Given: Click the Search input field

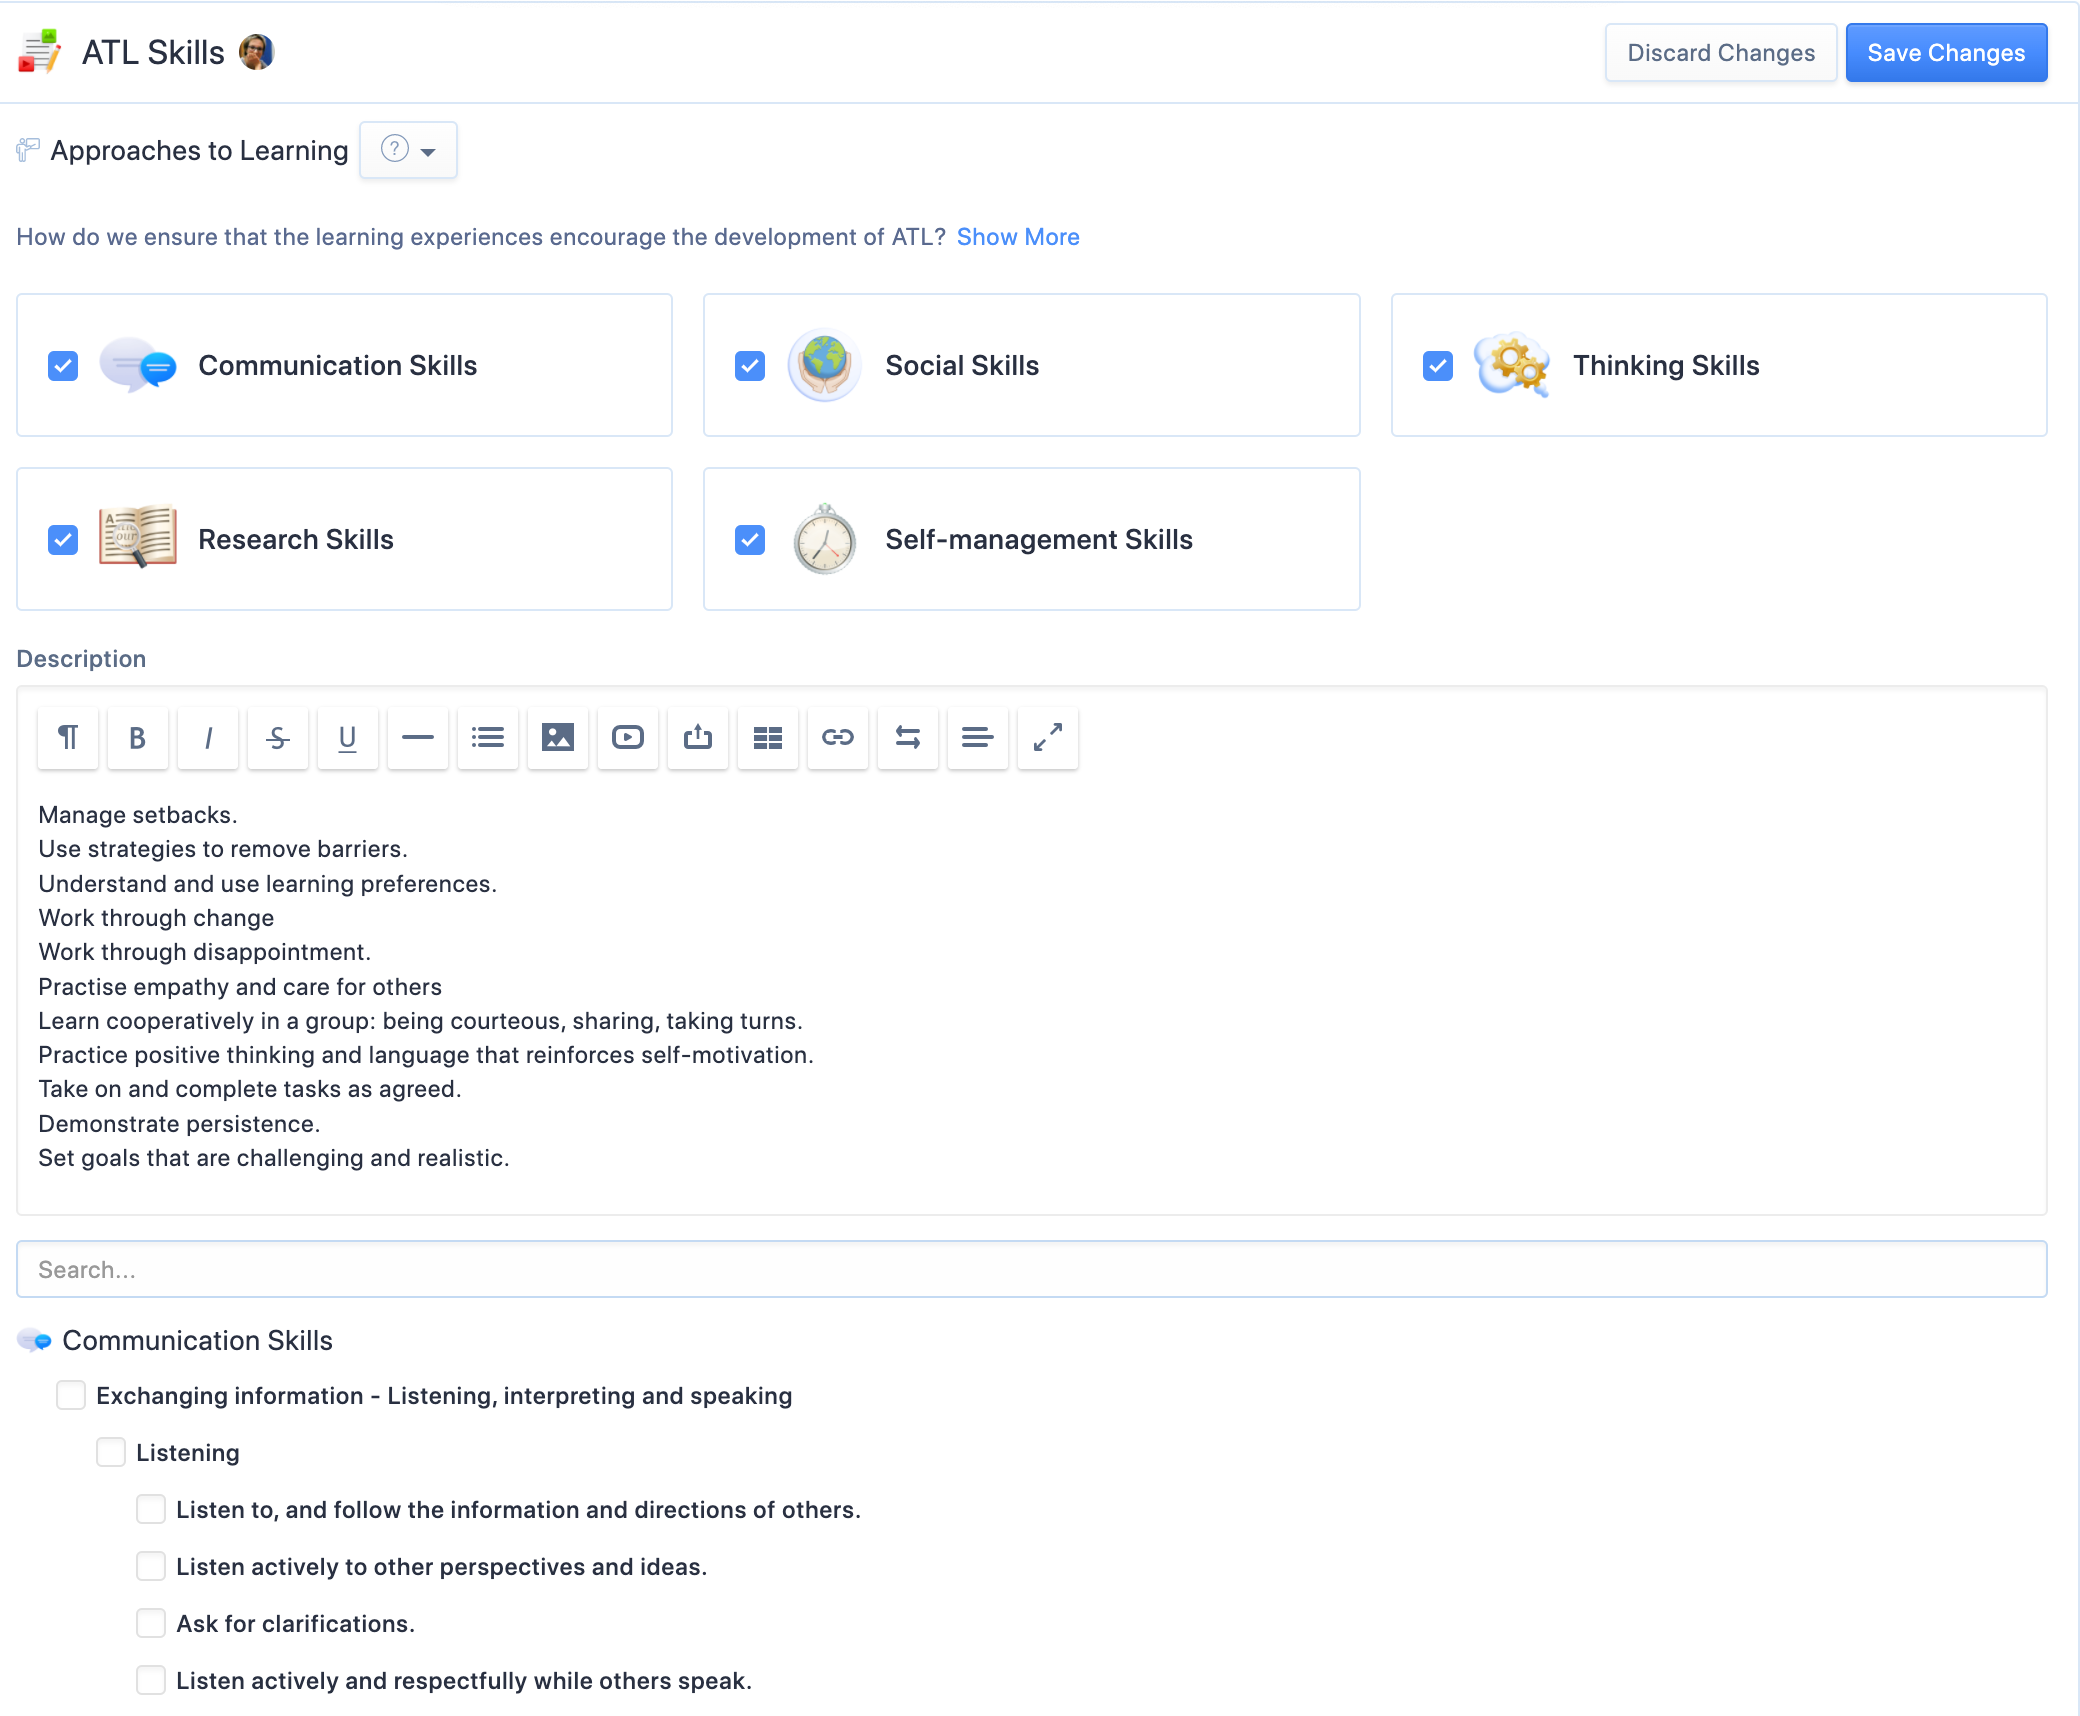Looking at the screenshot, I should (1031, 1269).
